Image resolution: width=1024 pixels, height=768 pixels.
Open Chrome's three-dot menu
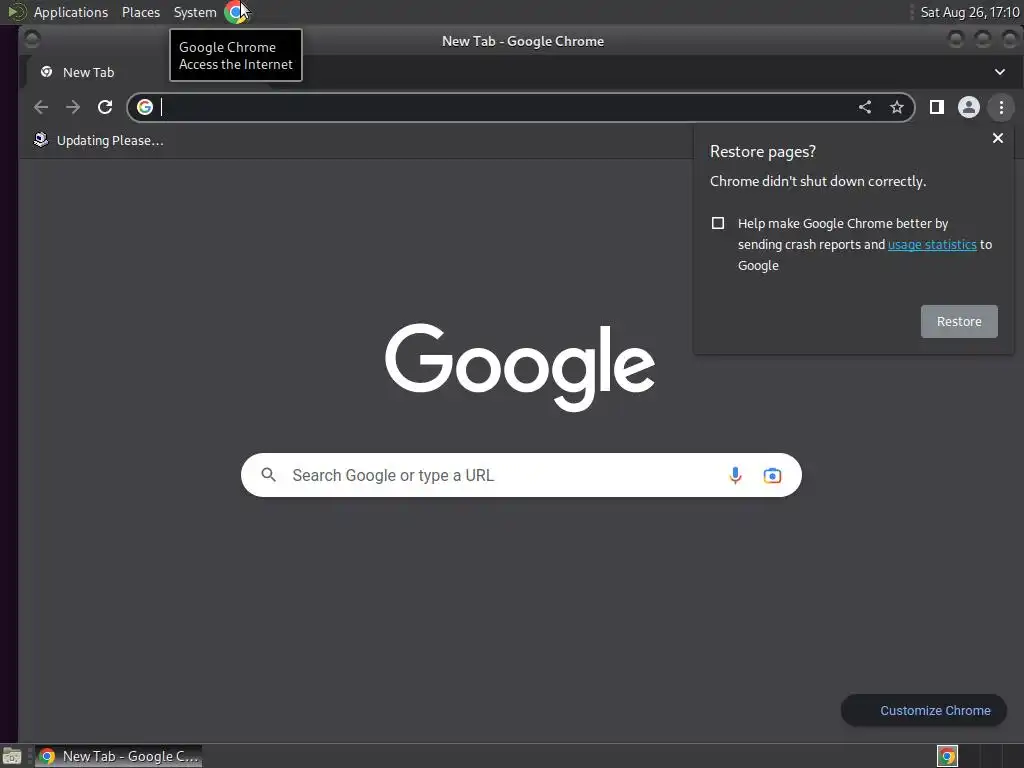[1001, 107]
